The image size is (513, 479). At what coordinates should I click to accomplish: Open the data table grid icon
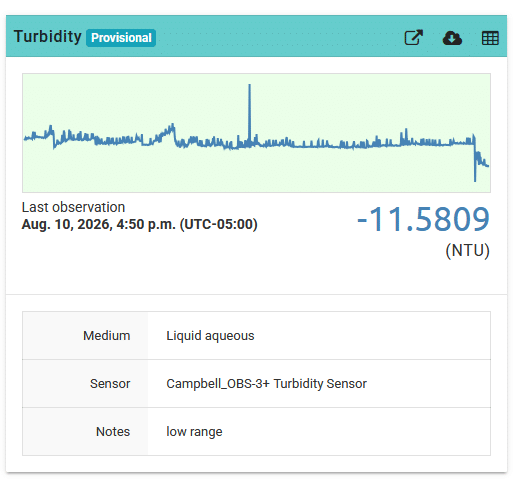pos(490,38)
